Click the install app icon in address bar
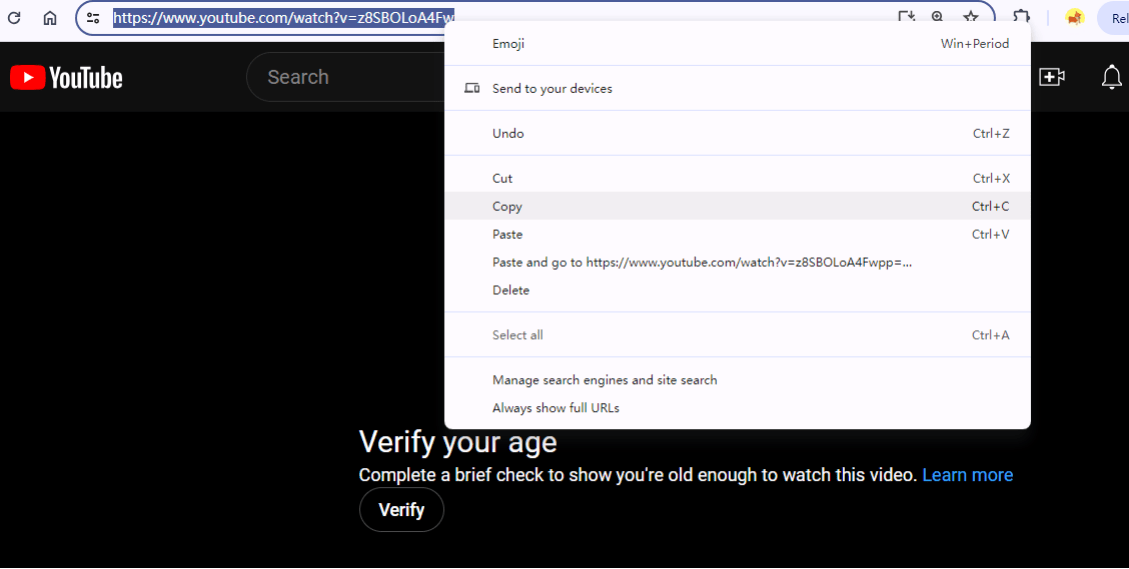Image resolution: width=1129 pixels, height=569 pixels. [906, 17]
